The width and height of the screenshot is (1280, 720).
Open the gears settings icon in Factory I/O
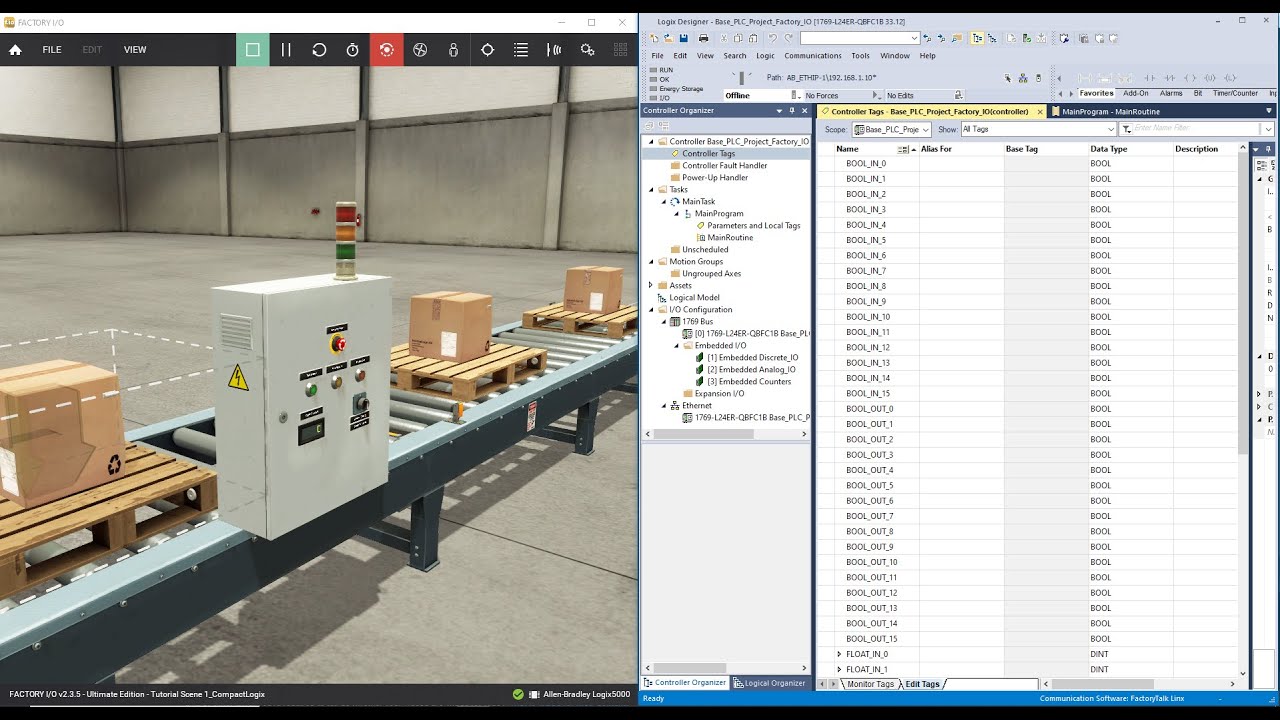(x=588, y=50)
